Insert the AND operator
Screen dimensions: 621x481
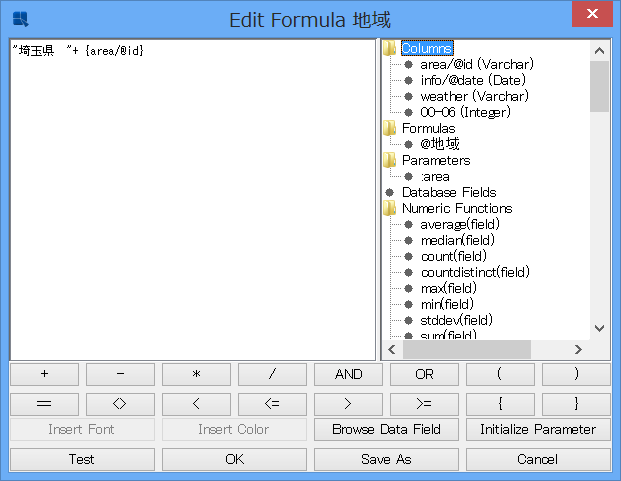click(x=349, y=374)
